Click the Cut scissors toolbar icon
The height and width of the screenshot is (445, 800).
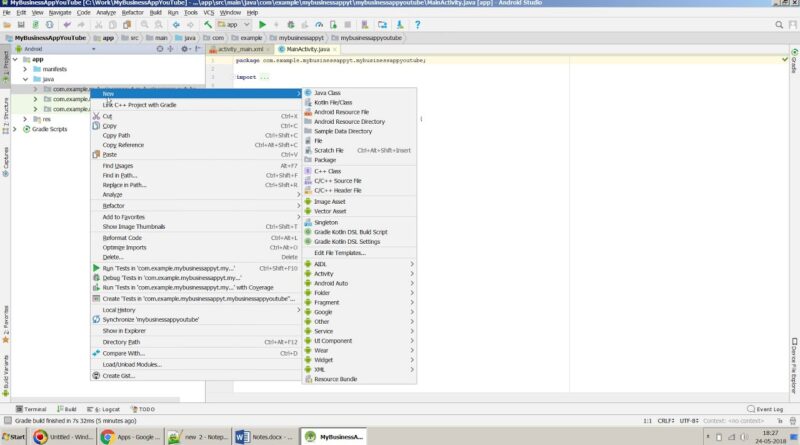(98, 24)
